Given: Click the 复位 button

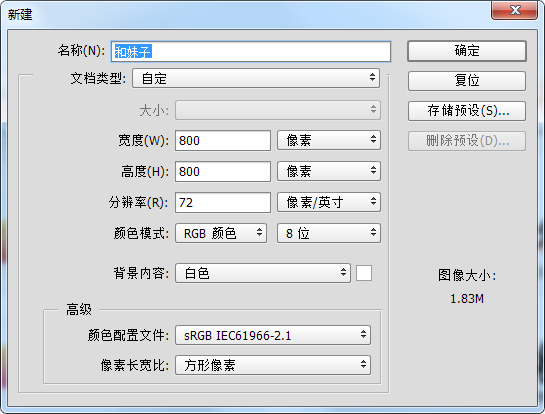Looking at the screenshot, I should pos(467,81).
